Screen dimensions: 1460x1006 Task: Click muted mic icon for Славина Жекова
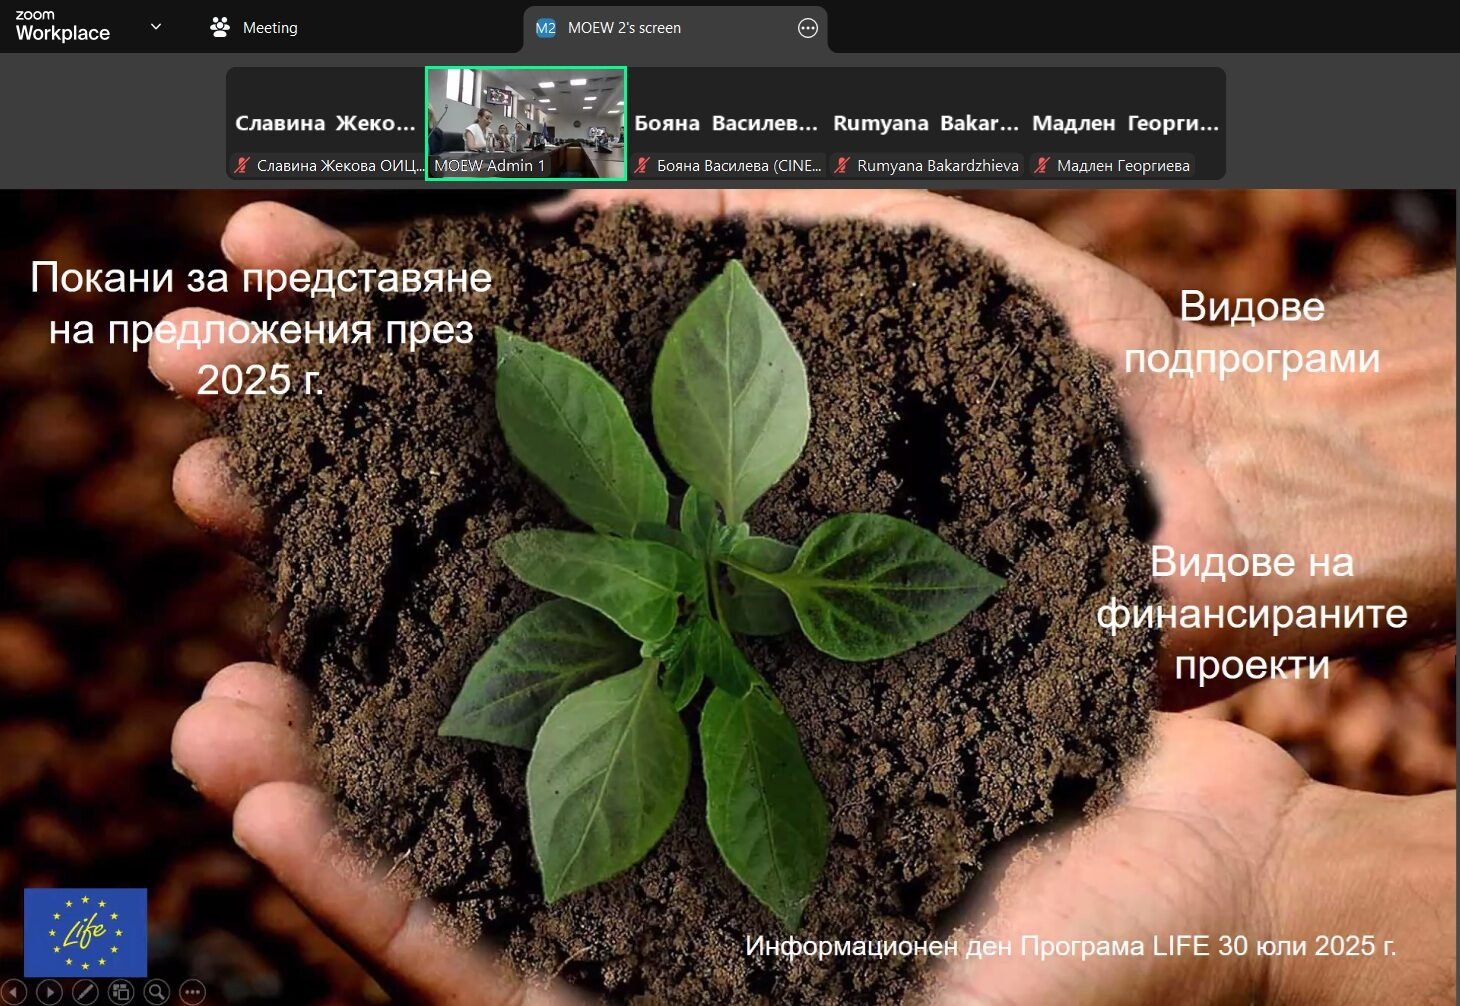coord(242,166)
